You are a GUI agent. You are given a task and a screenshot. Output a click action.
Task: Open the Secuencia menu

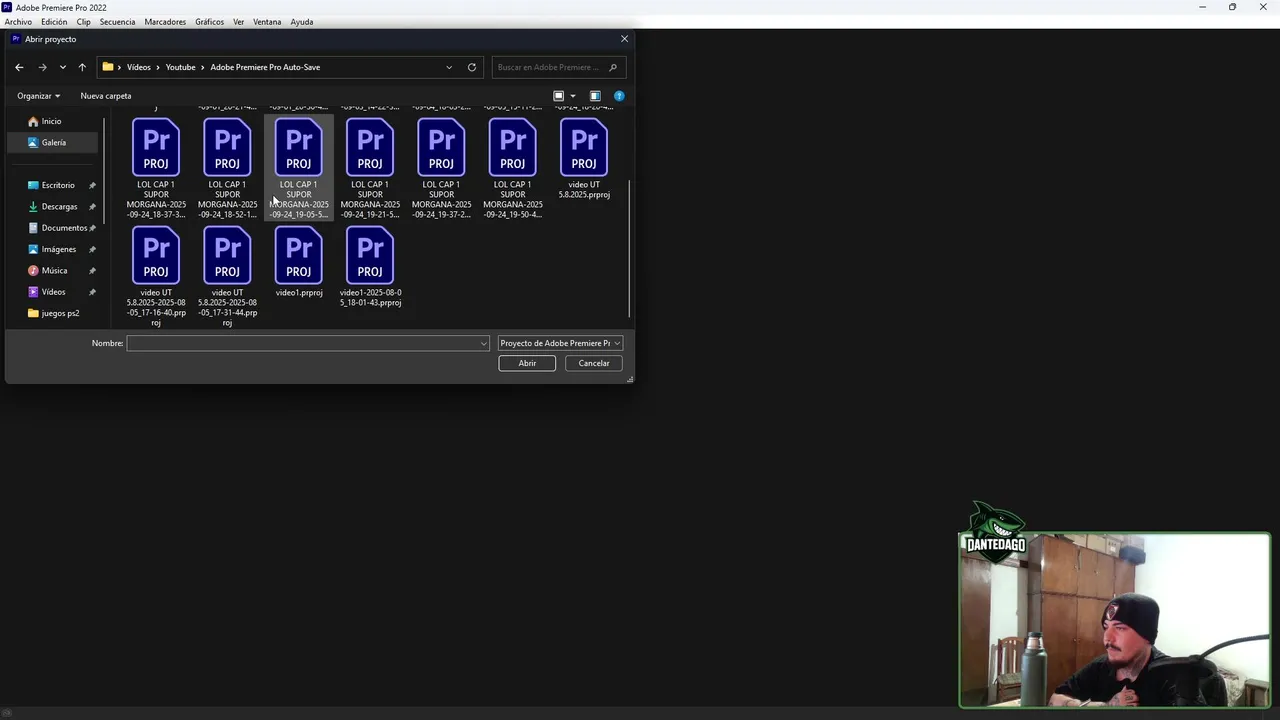(x=117, y=22)
